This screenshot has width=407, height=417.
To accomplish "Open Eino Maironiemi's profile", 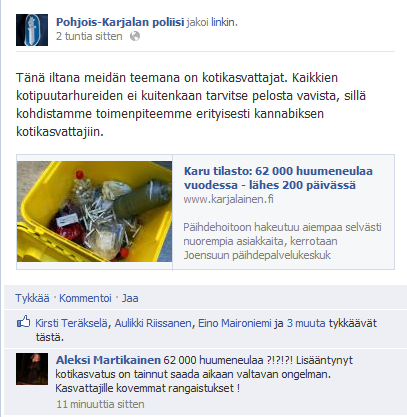I will (x=235, y=323).
